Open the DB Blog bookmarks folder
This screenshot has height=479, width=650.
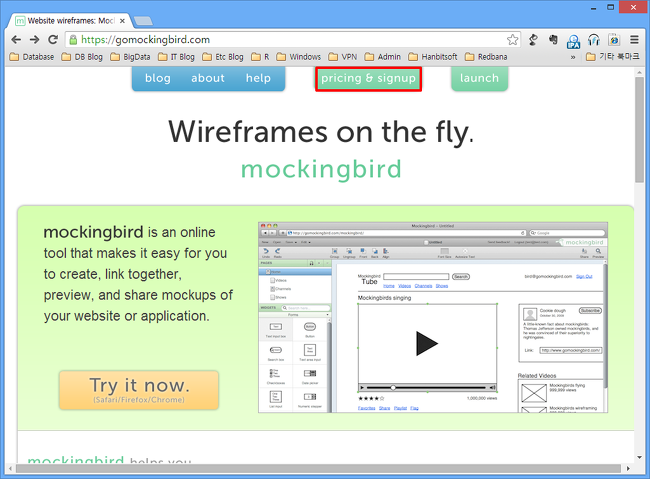[82, 57]
